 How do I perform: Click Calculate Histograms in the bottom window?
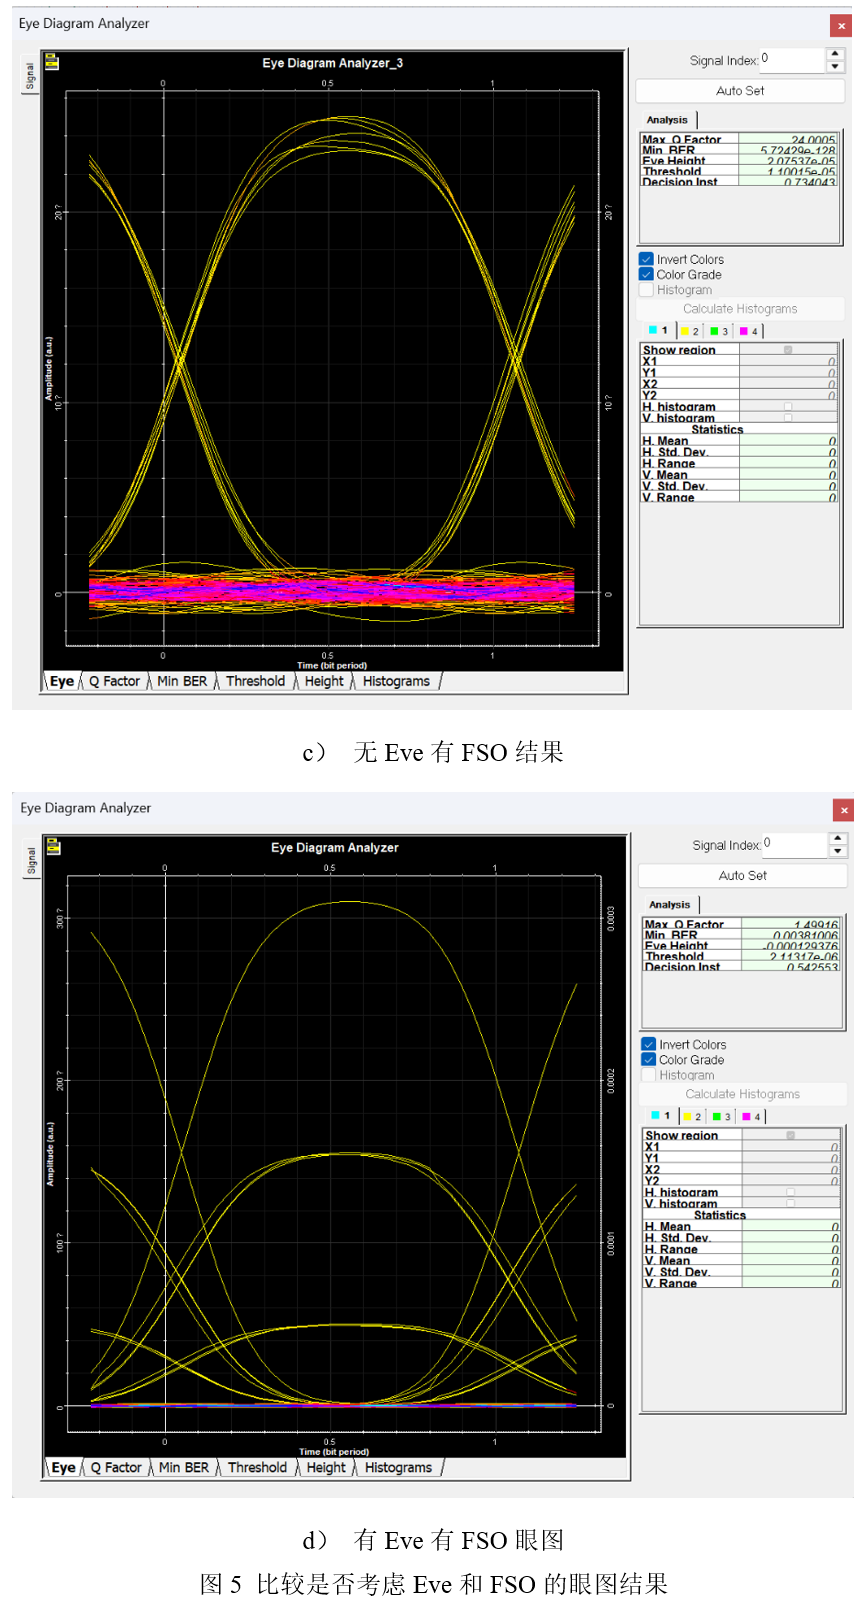(x=742, y=1094)
